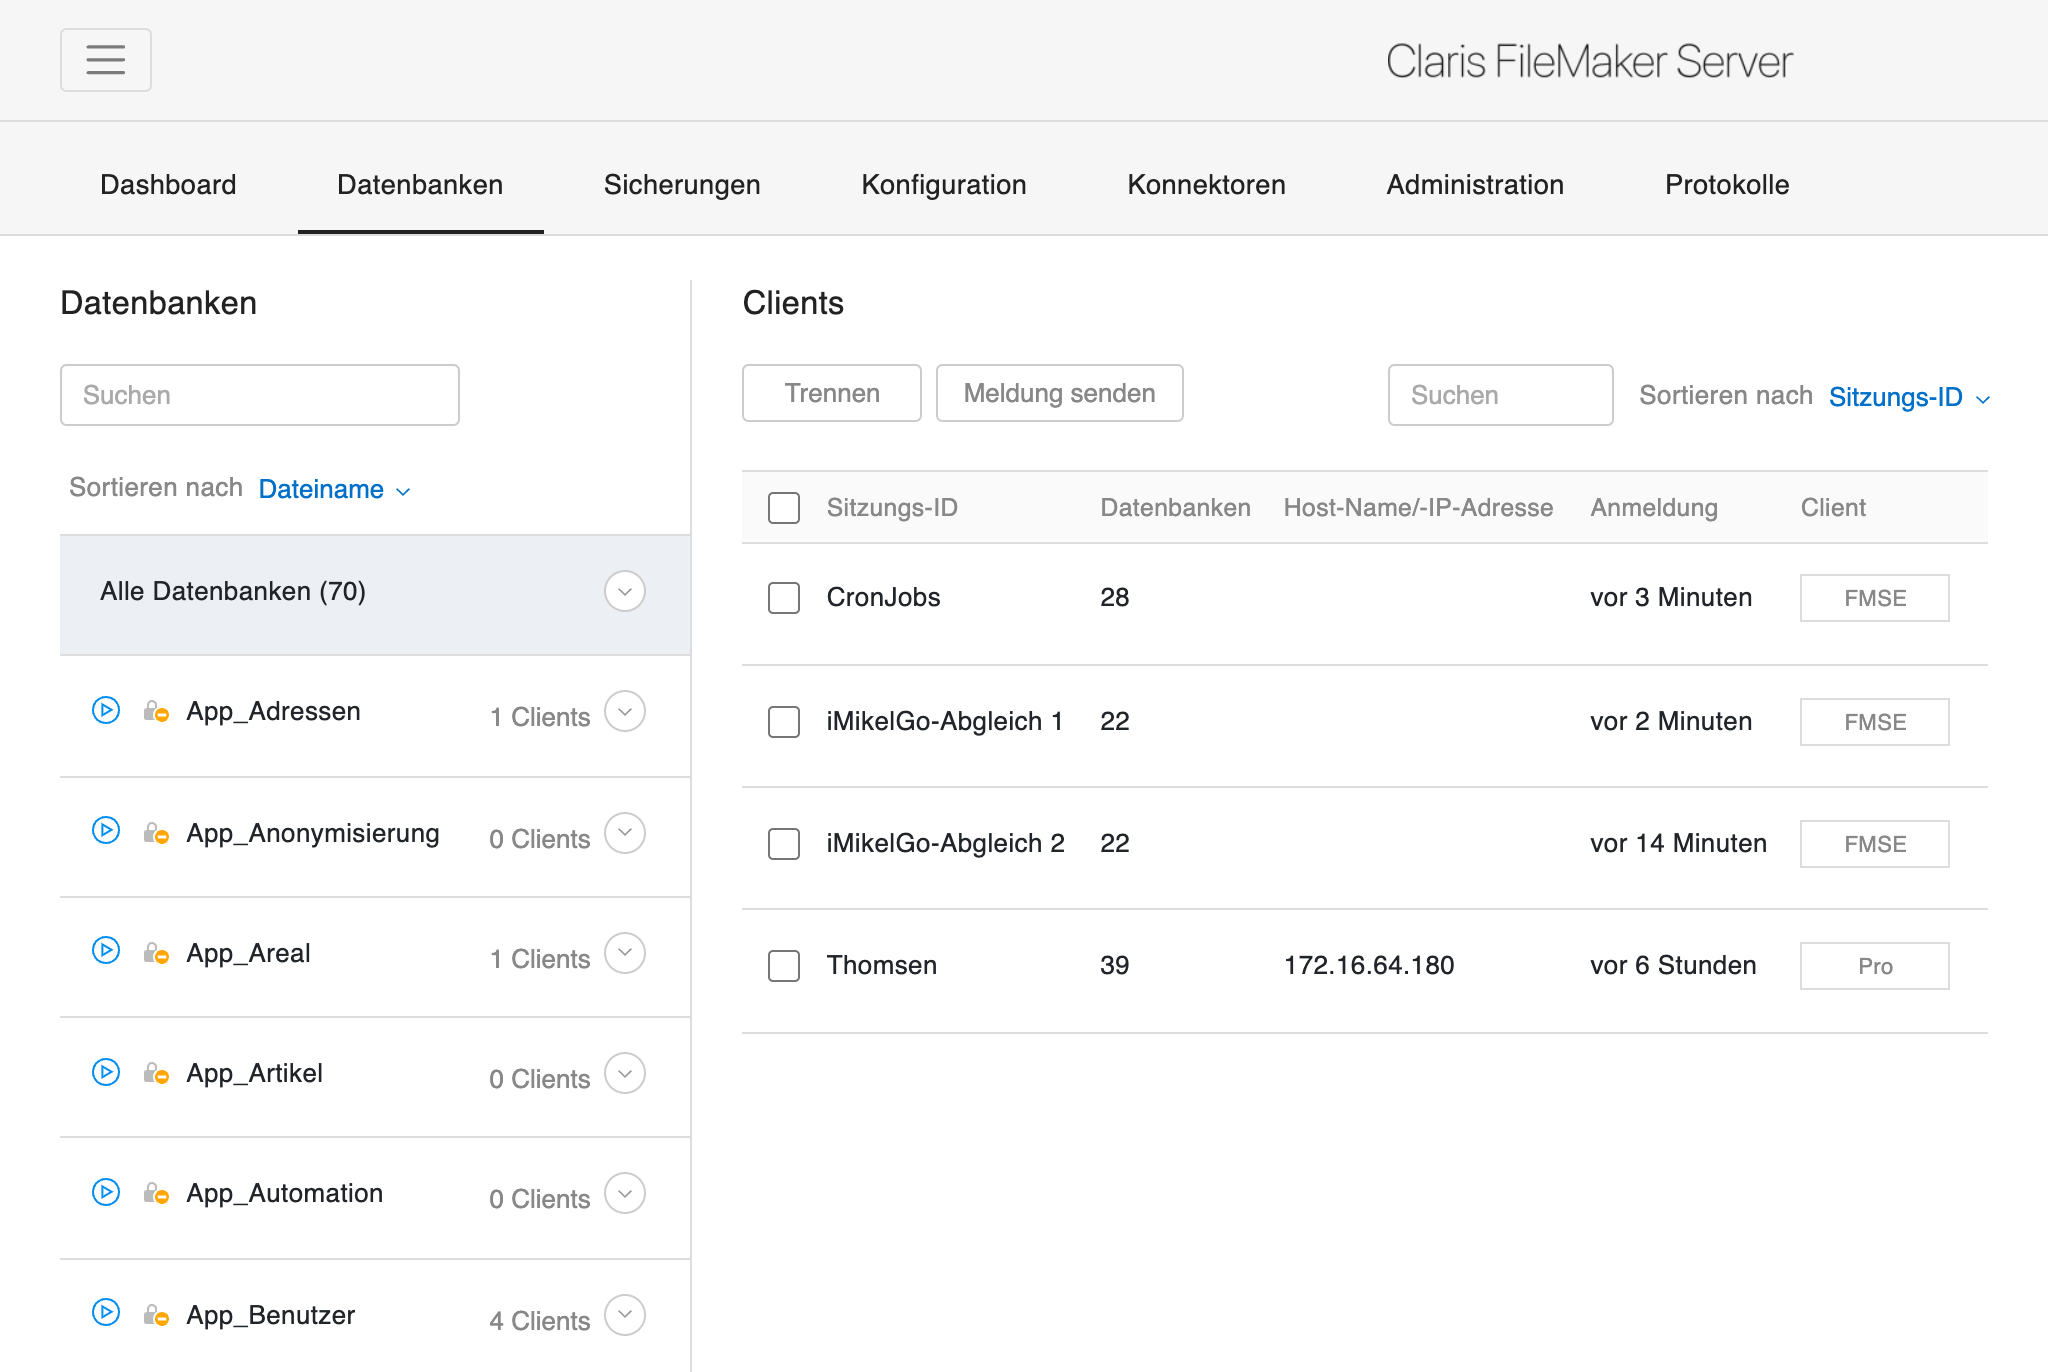Toggle the select-all clients checkbox in header
This screenshot has height=1372, width=2048.
(784, 508)
